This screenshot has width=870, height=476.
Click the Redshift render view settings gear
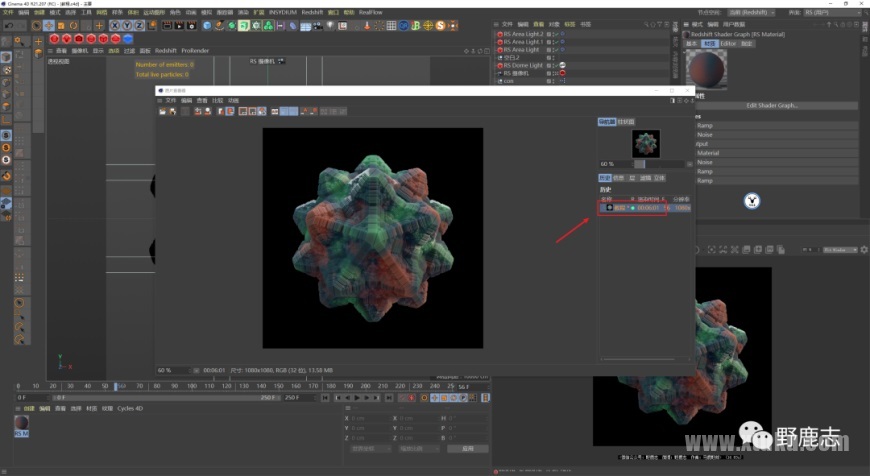pos(864,250)
